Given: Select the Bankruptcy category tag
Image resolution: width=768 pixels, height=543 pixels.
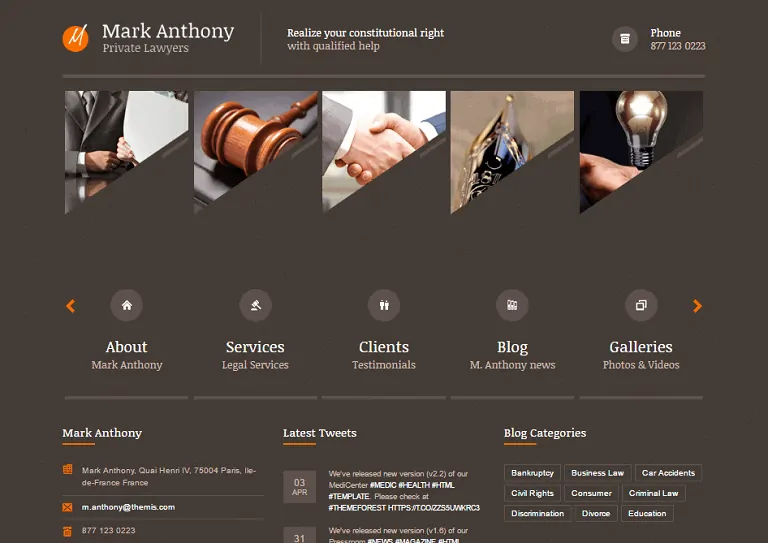Looking at the screenshot, I should (x=532, y=473).
